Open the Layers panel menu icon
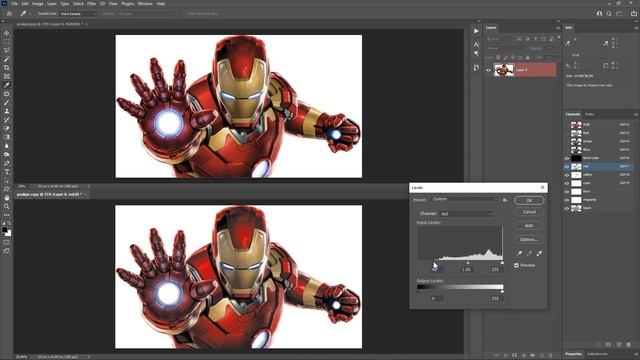The image size is (640, 360). (x=558, y=28)
